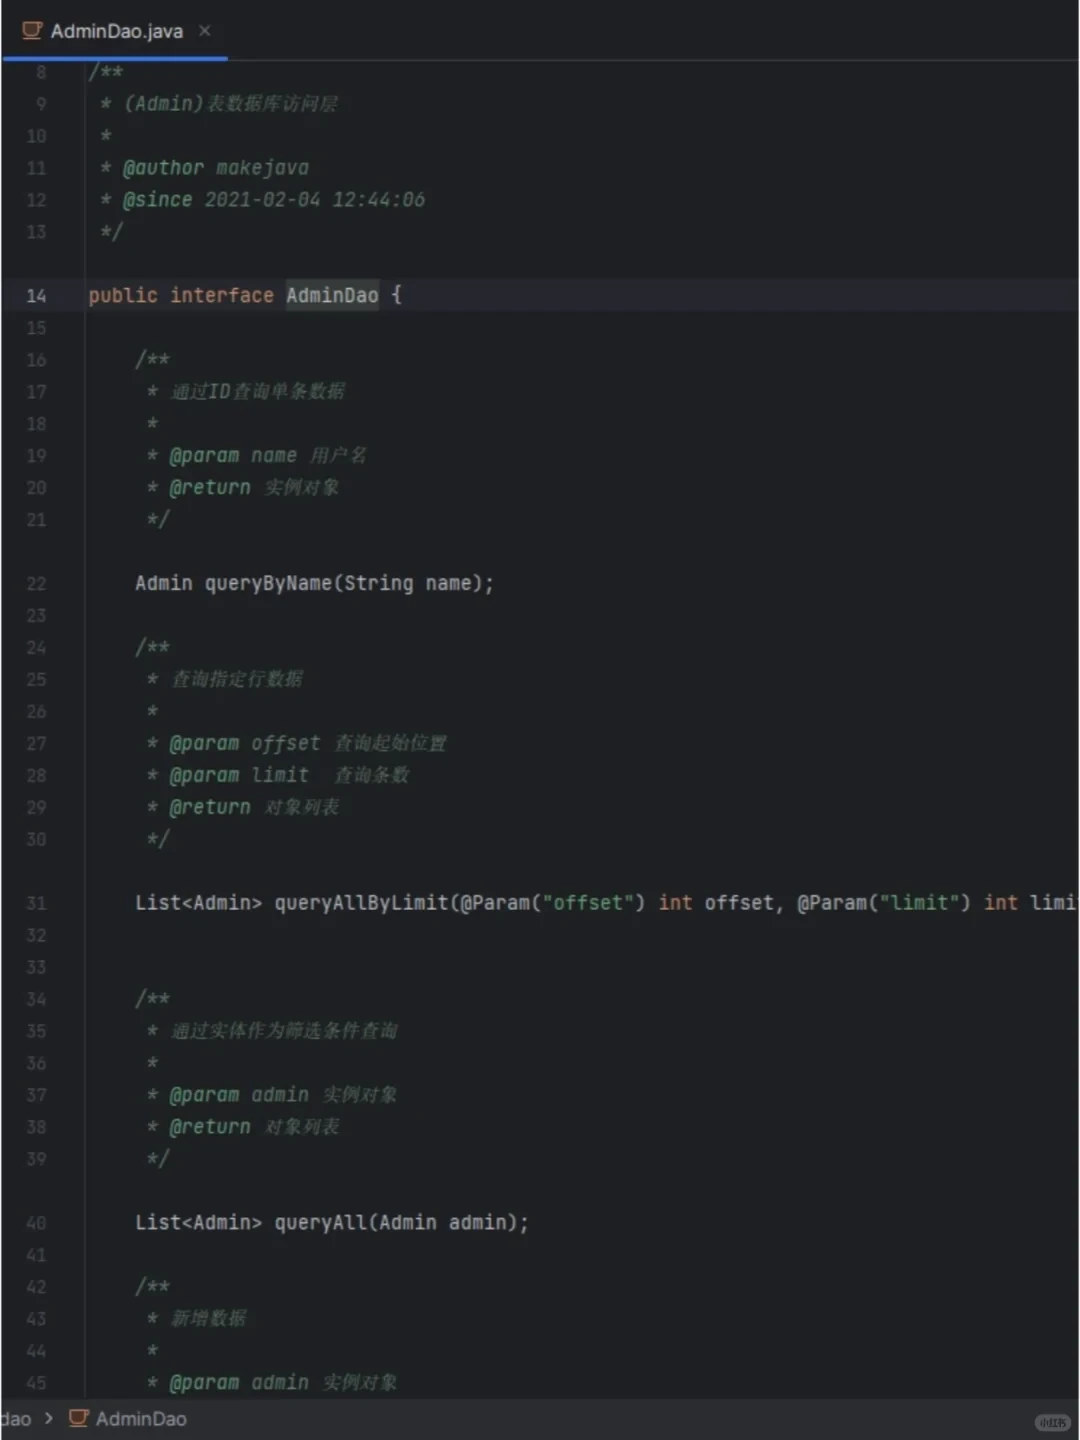Click the watermark badge in bottom-right corner
The width and height of the screenshot is (1080, 1440).
(1052, 1422)
